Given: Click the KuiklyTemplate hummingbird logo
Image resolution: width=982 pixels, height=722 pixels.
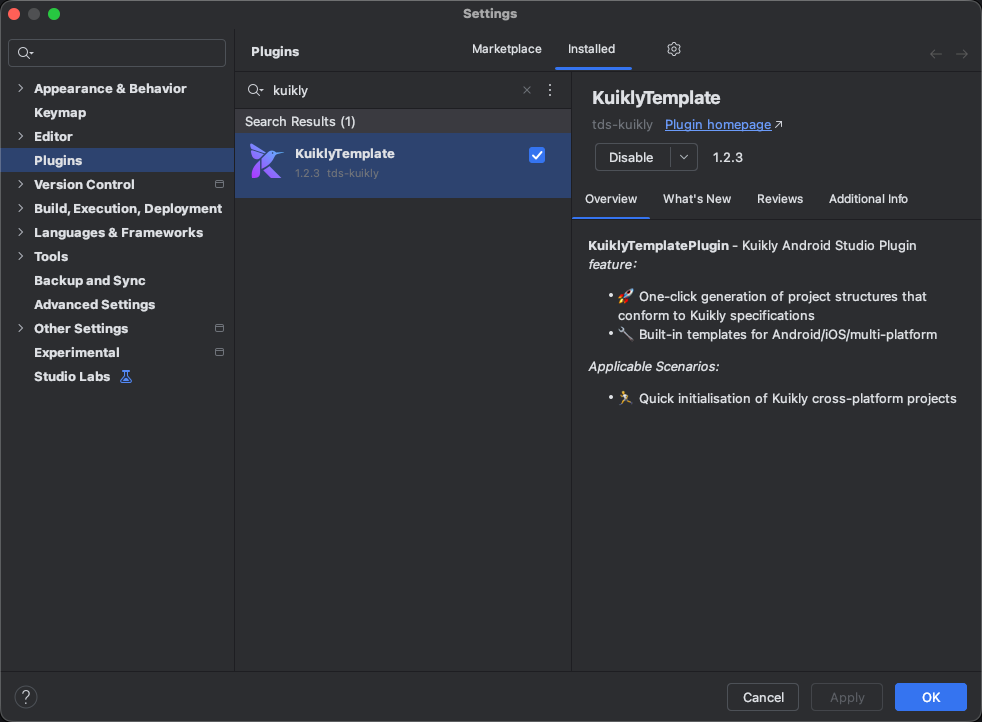Looking at the screenshot, I should tap(266, 162).
